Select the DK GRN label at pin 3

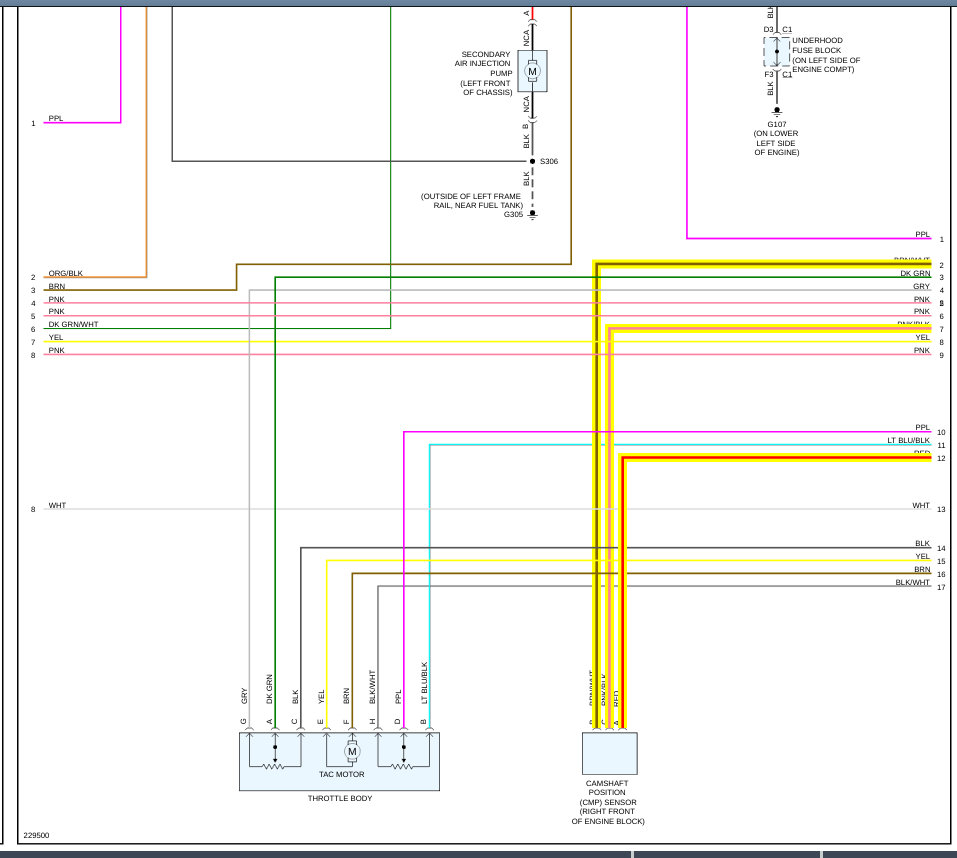pos(915,273)
